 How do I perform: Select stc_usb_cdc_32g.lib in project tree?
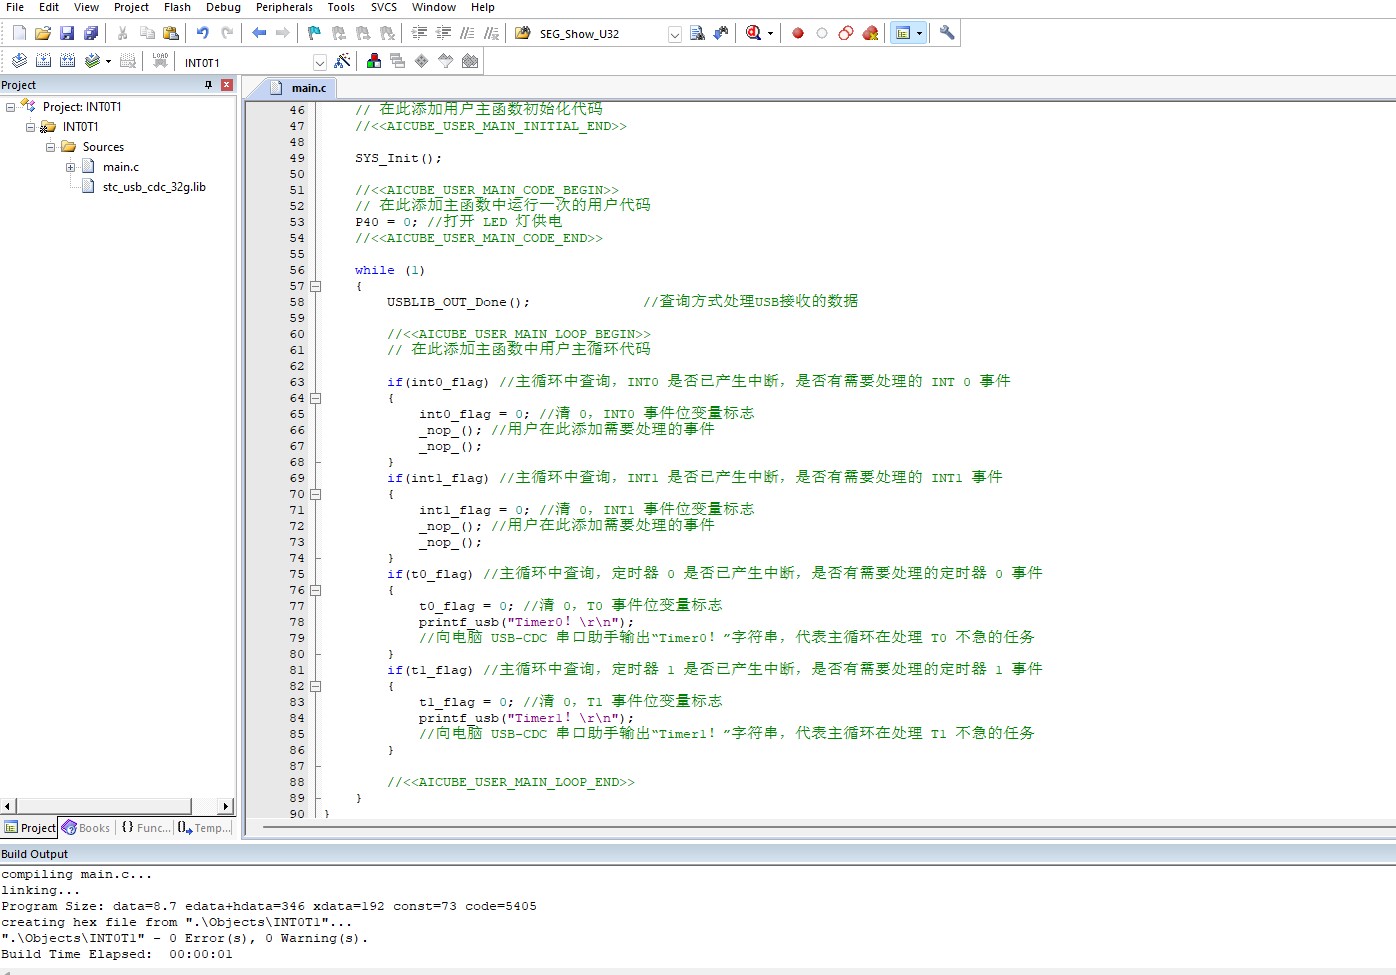pyautogui.click(x=153, y=187)
